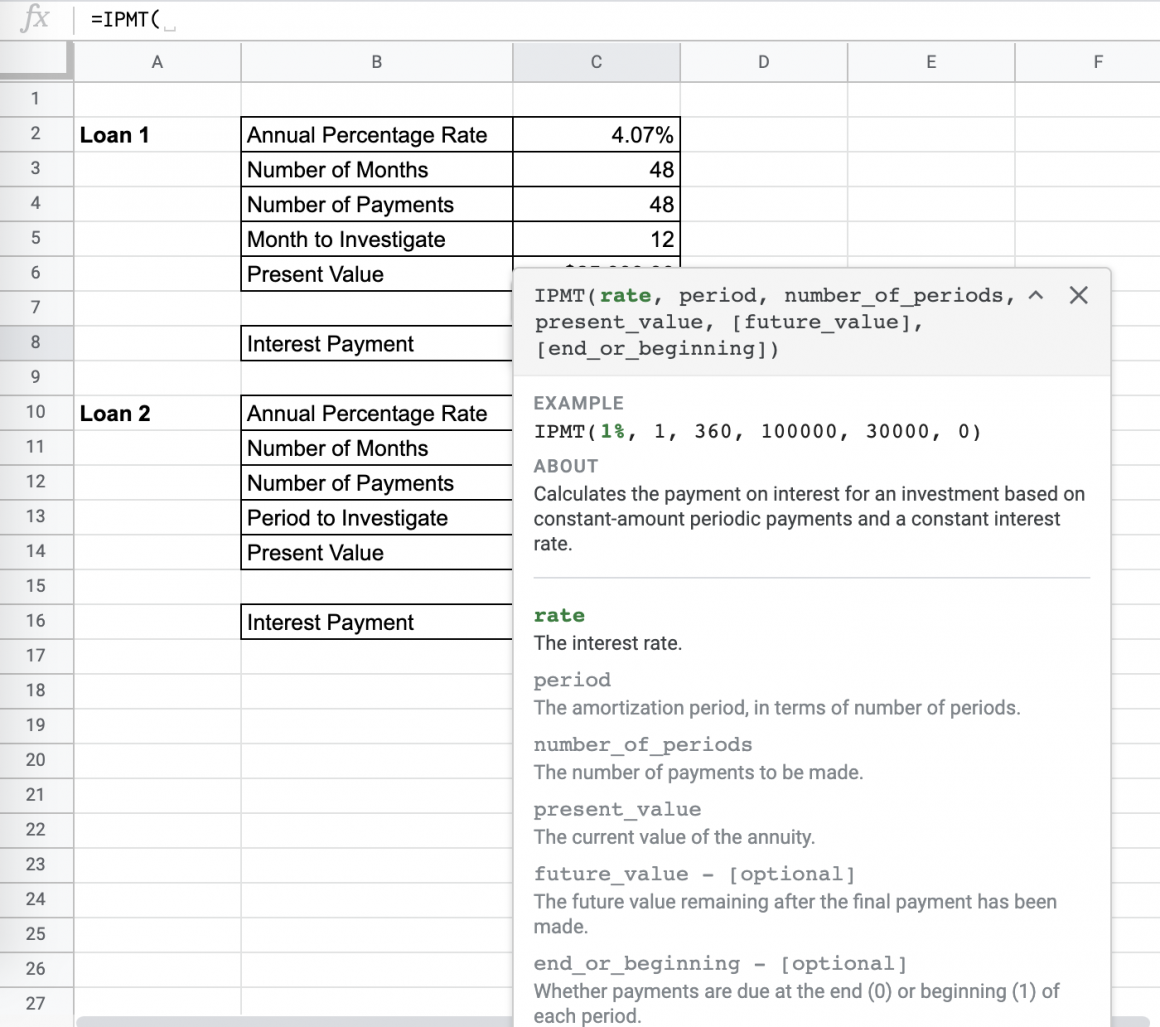
Task: Select the Annual Percentage Rate value cell showing 4.07%
Action: point(596,134)
